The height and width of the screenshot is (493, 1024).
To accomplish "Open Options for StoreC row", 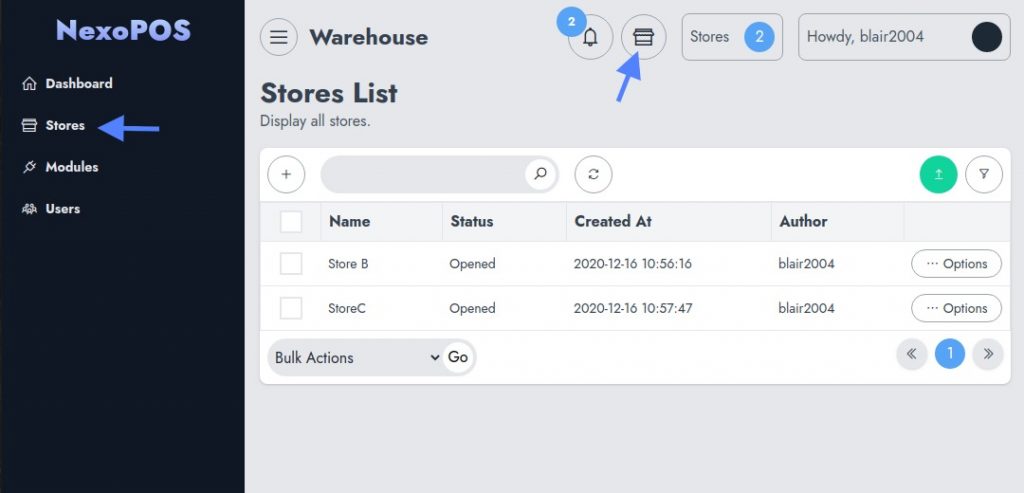I will (x=956, y=308).
